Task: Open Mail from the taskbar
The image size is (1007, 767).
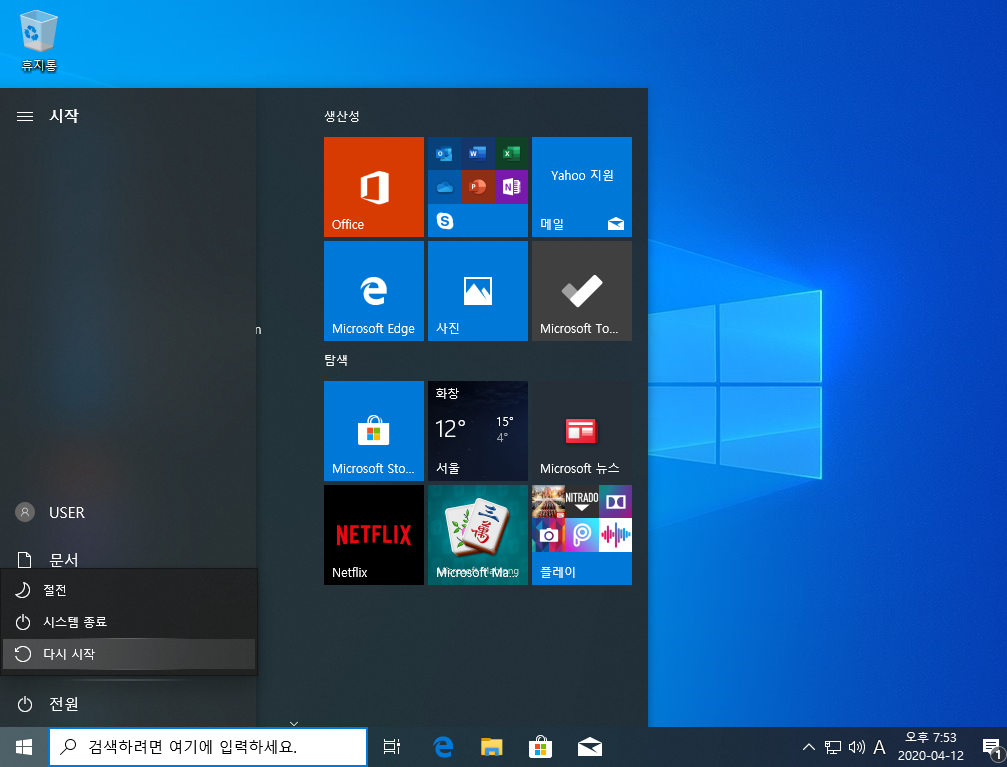Action: tap(590, 747)
